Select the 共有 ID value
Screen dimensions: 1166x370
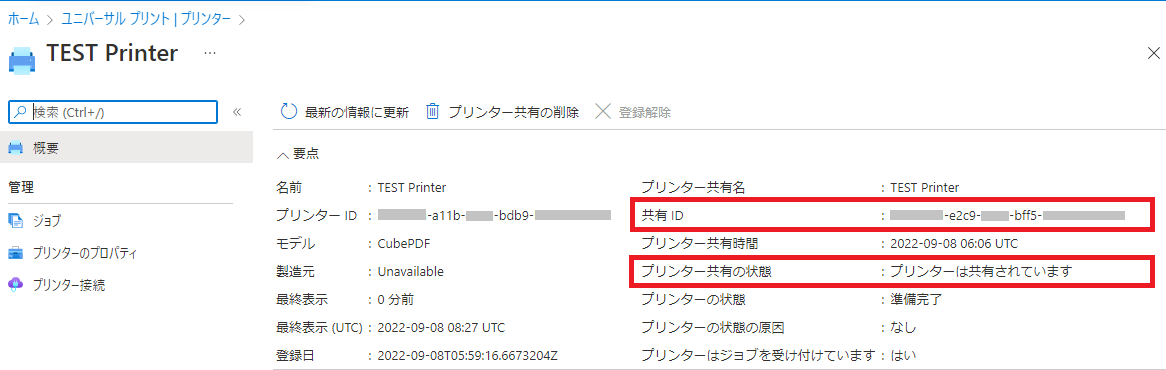click(x=1007, y=215)
